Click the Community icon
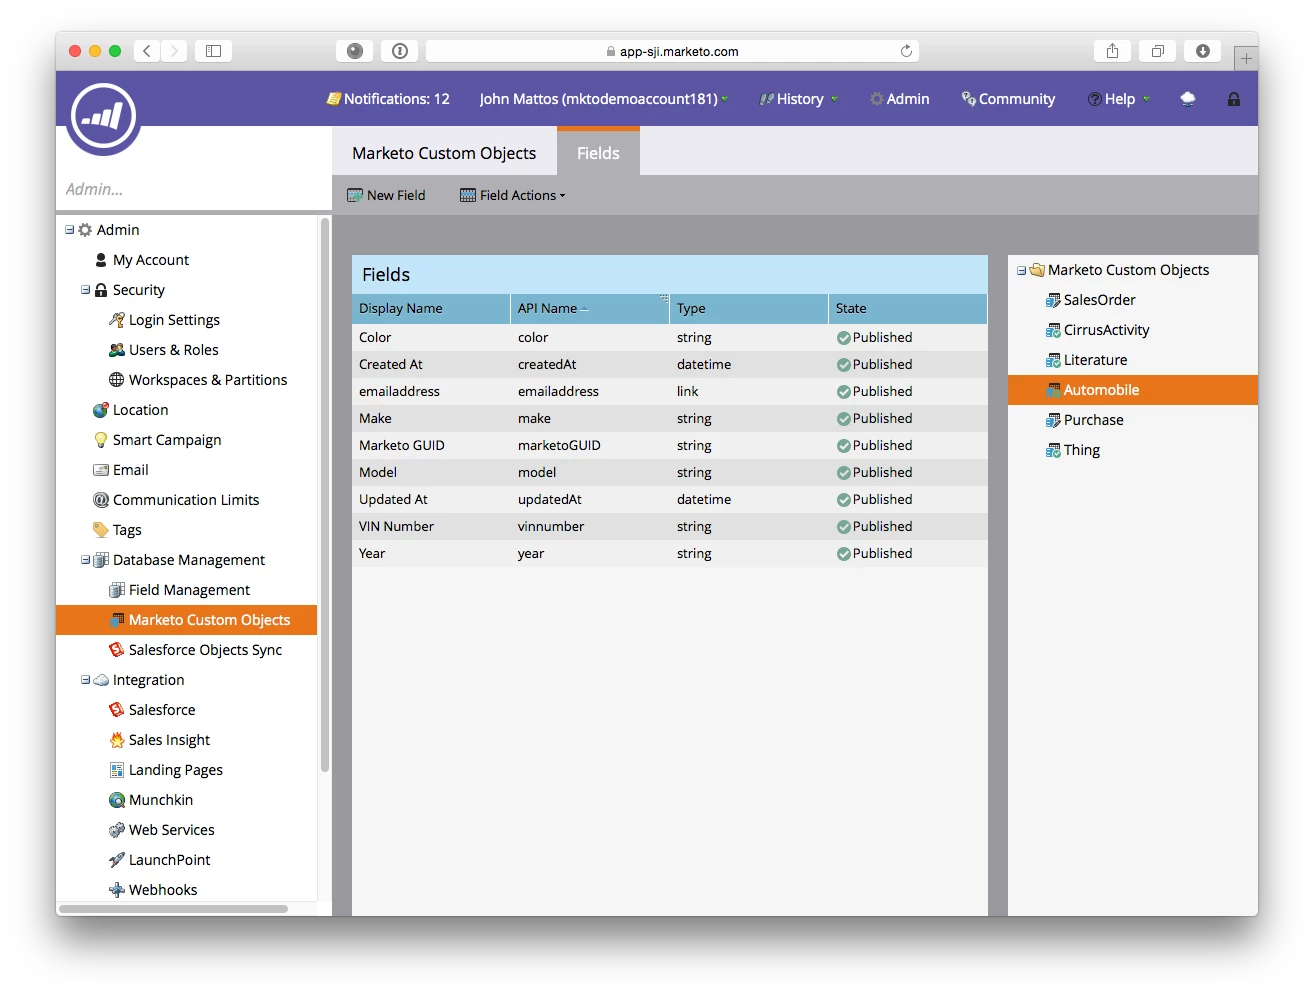This screenshot has height=996, width=1314. coord(968,98)
